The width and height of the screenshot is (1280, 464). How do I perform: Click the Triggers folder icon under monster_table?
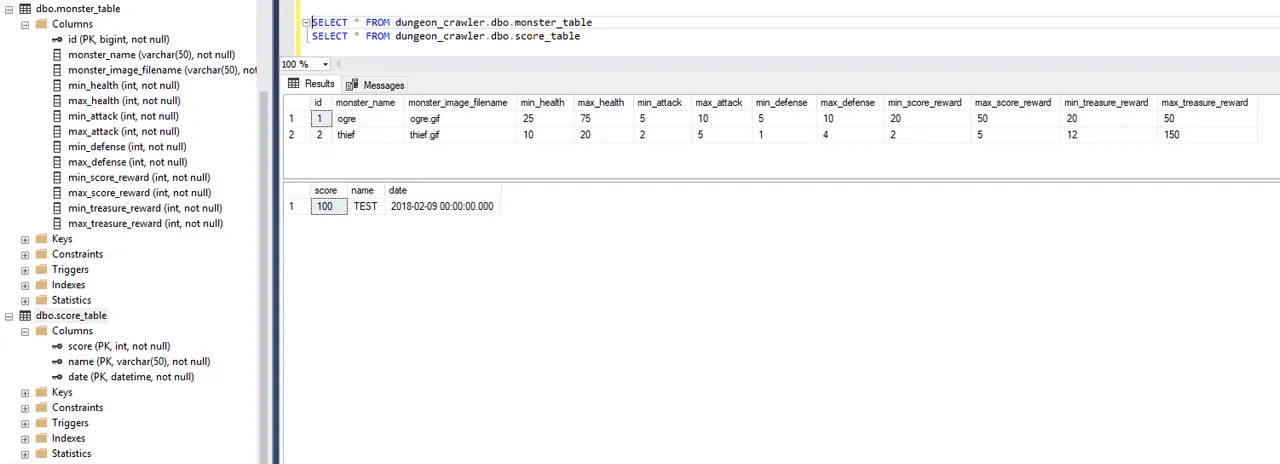[x=41, y=269]
